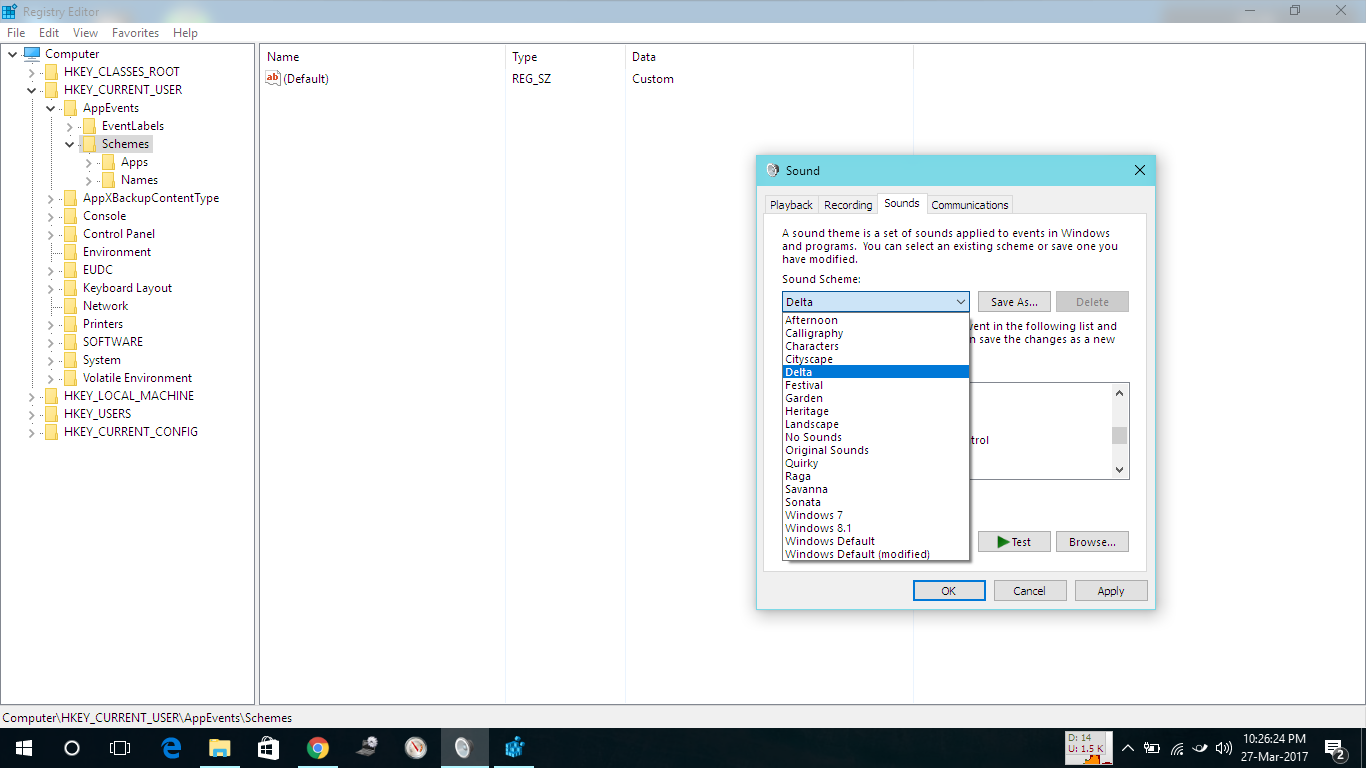Open the laptop-with-gear taskbar app
The image size is (1366, 768).
pyautogui.click(x=367, y=747)
